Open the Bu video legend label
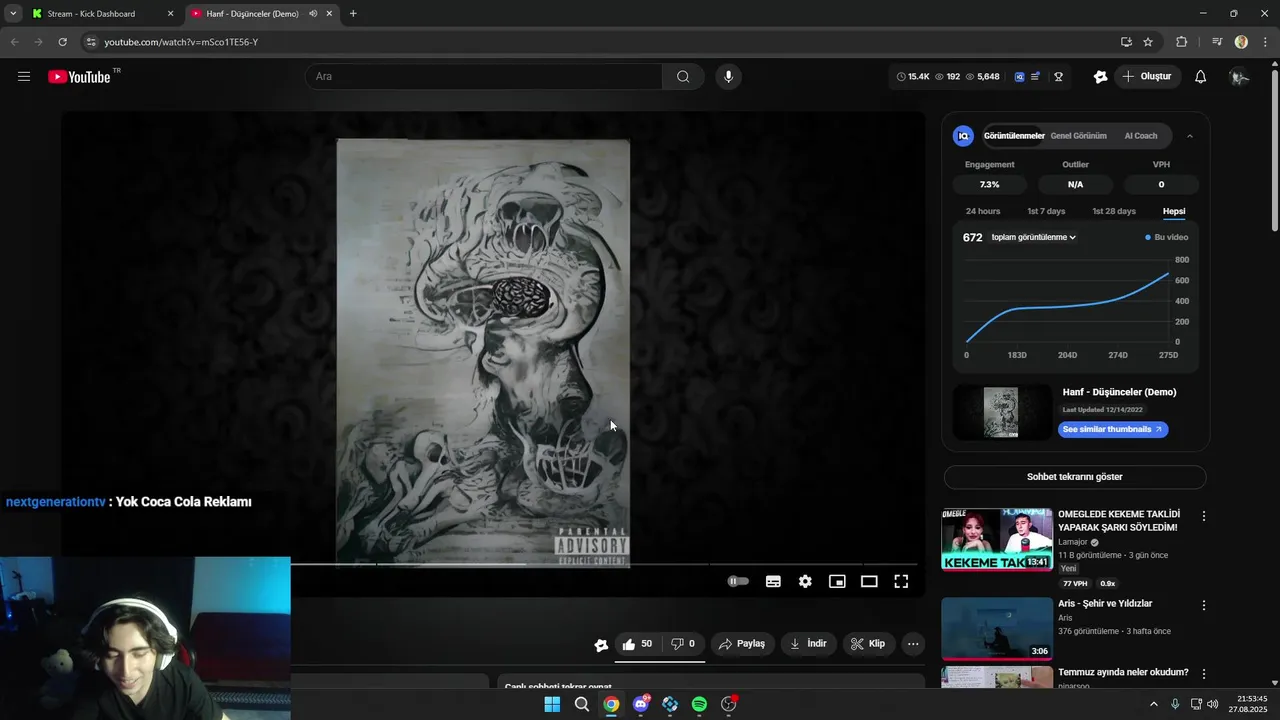The image size is (1280, 720). coord(1167,237)
